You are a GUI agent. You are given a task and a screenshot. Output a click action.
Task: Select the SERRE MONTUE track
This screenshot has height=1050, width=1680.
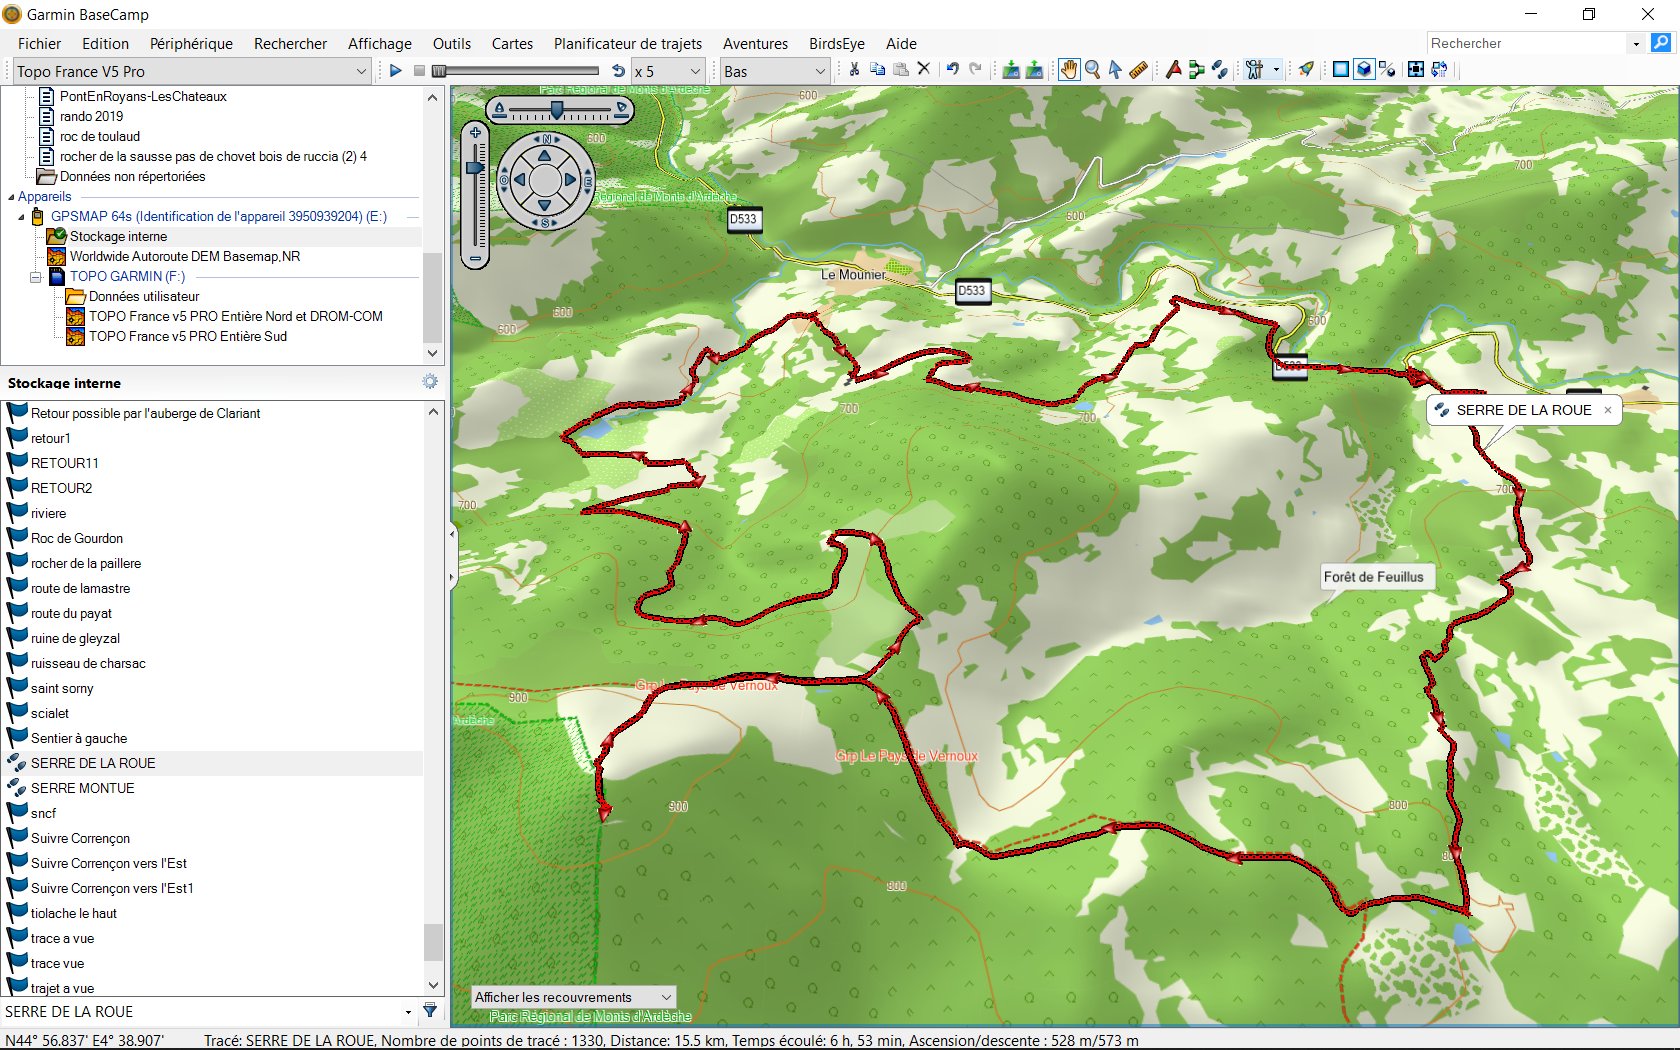click(82, 788)
